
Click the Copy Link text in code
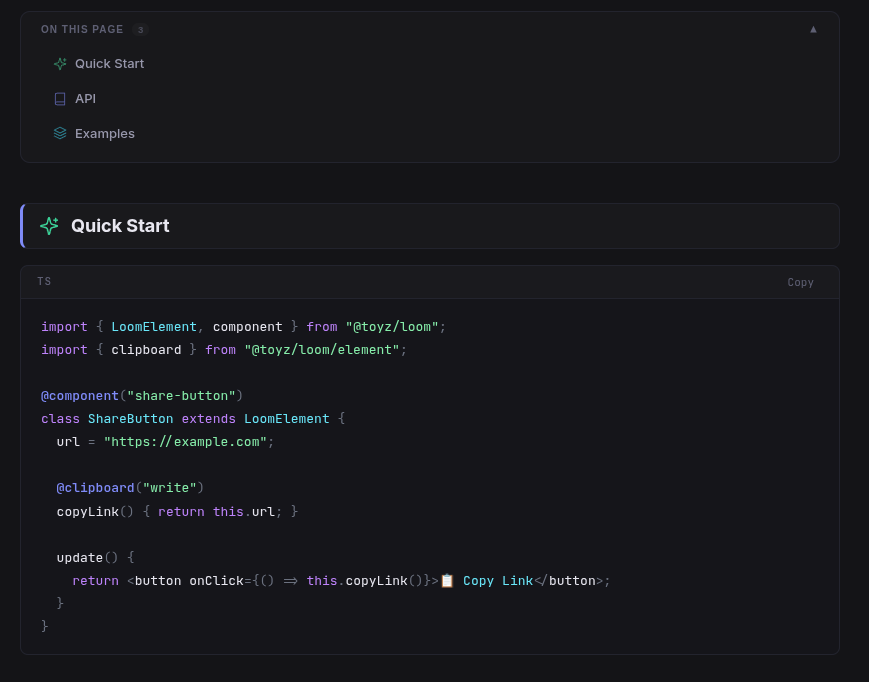(498, 581)
